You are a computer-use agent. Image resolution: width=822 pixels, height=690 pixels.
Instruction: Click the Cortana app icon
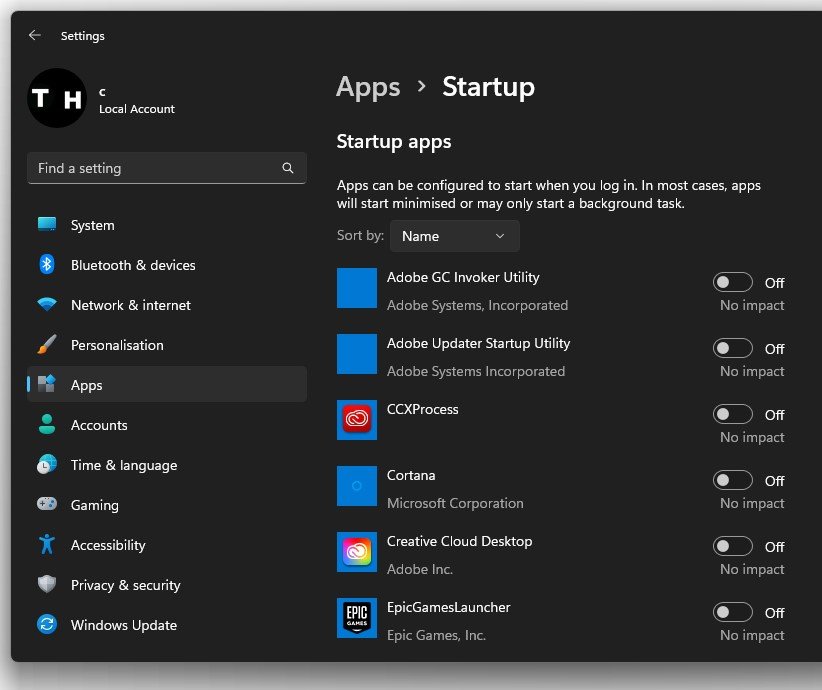click(357, 486)
